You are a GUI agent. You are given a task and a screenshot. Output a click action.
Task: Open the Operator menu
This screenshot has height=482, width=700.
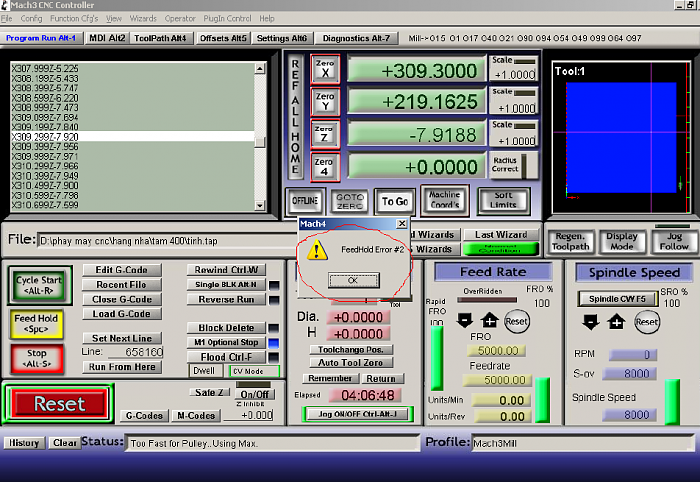[180, 18]
